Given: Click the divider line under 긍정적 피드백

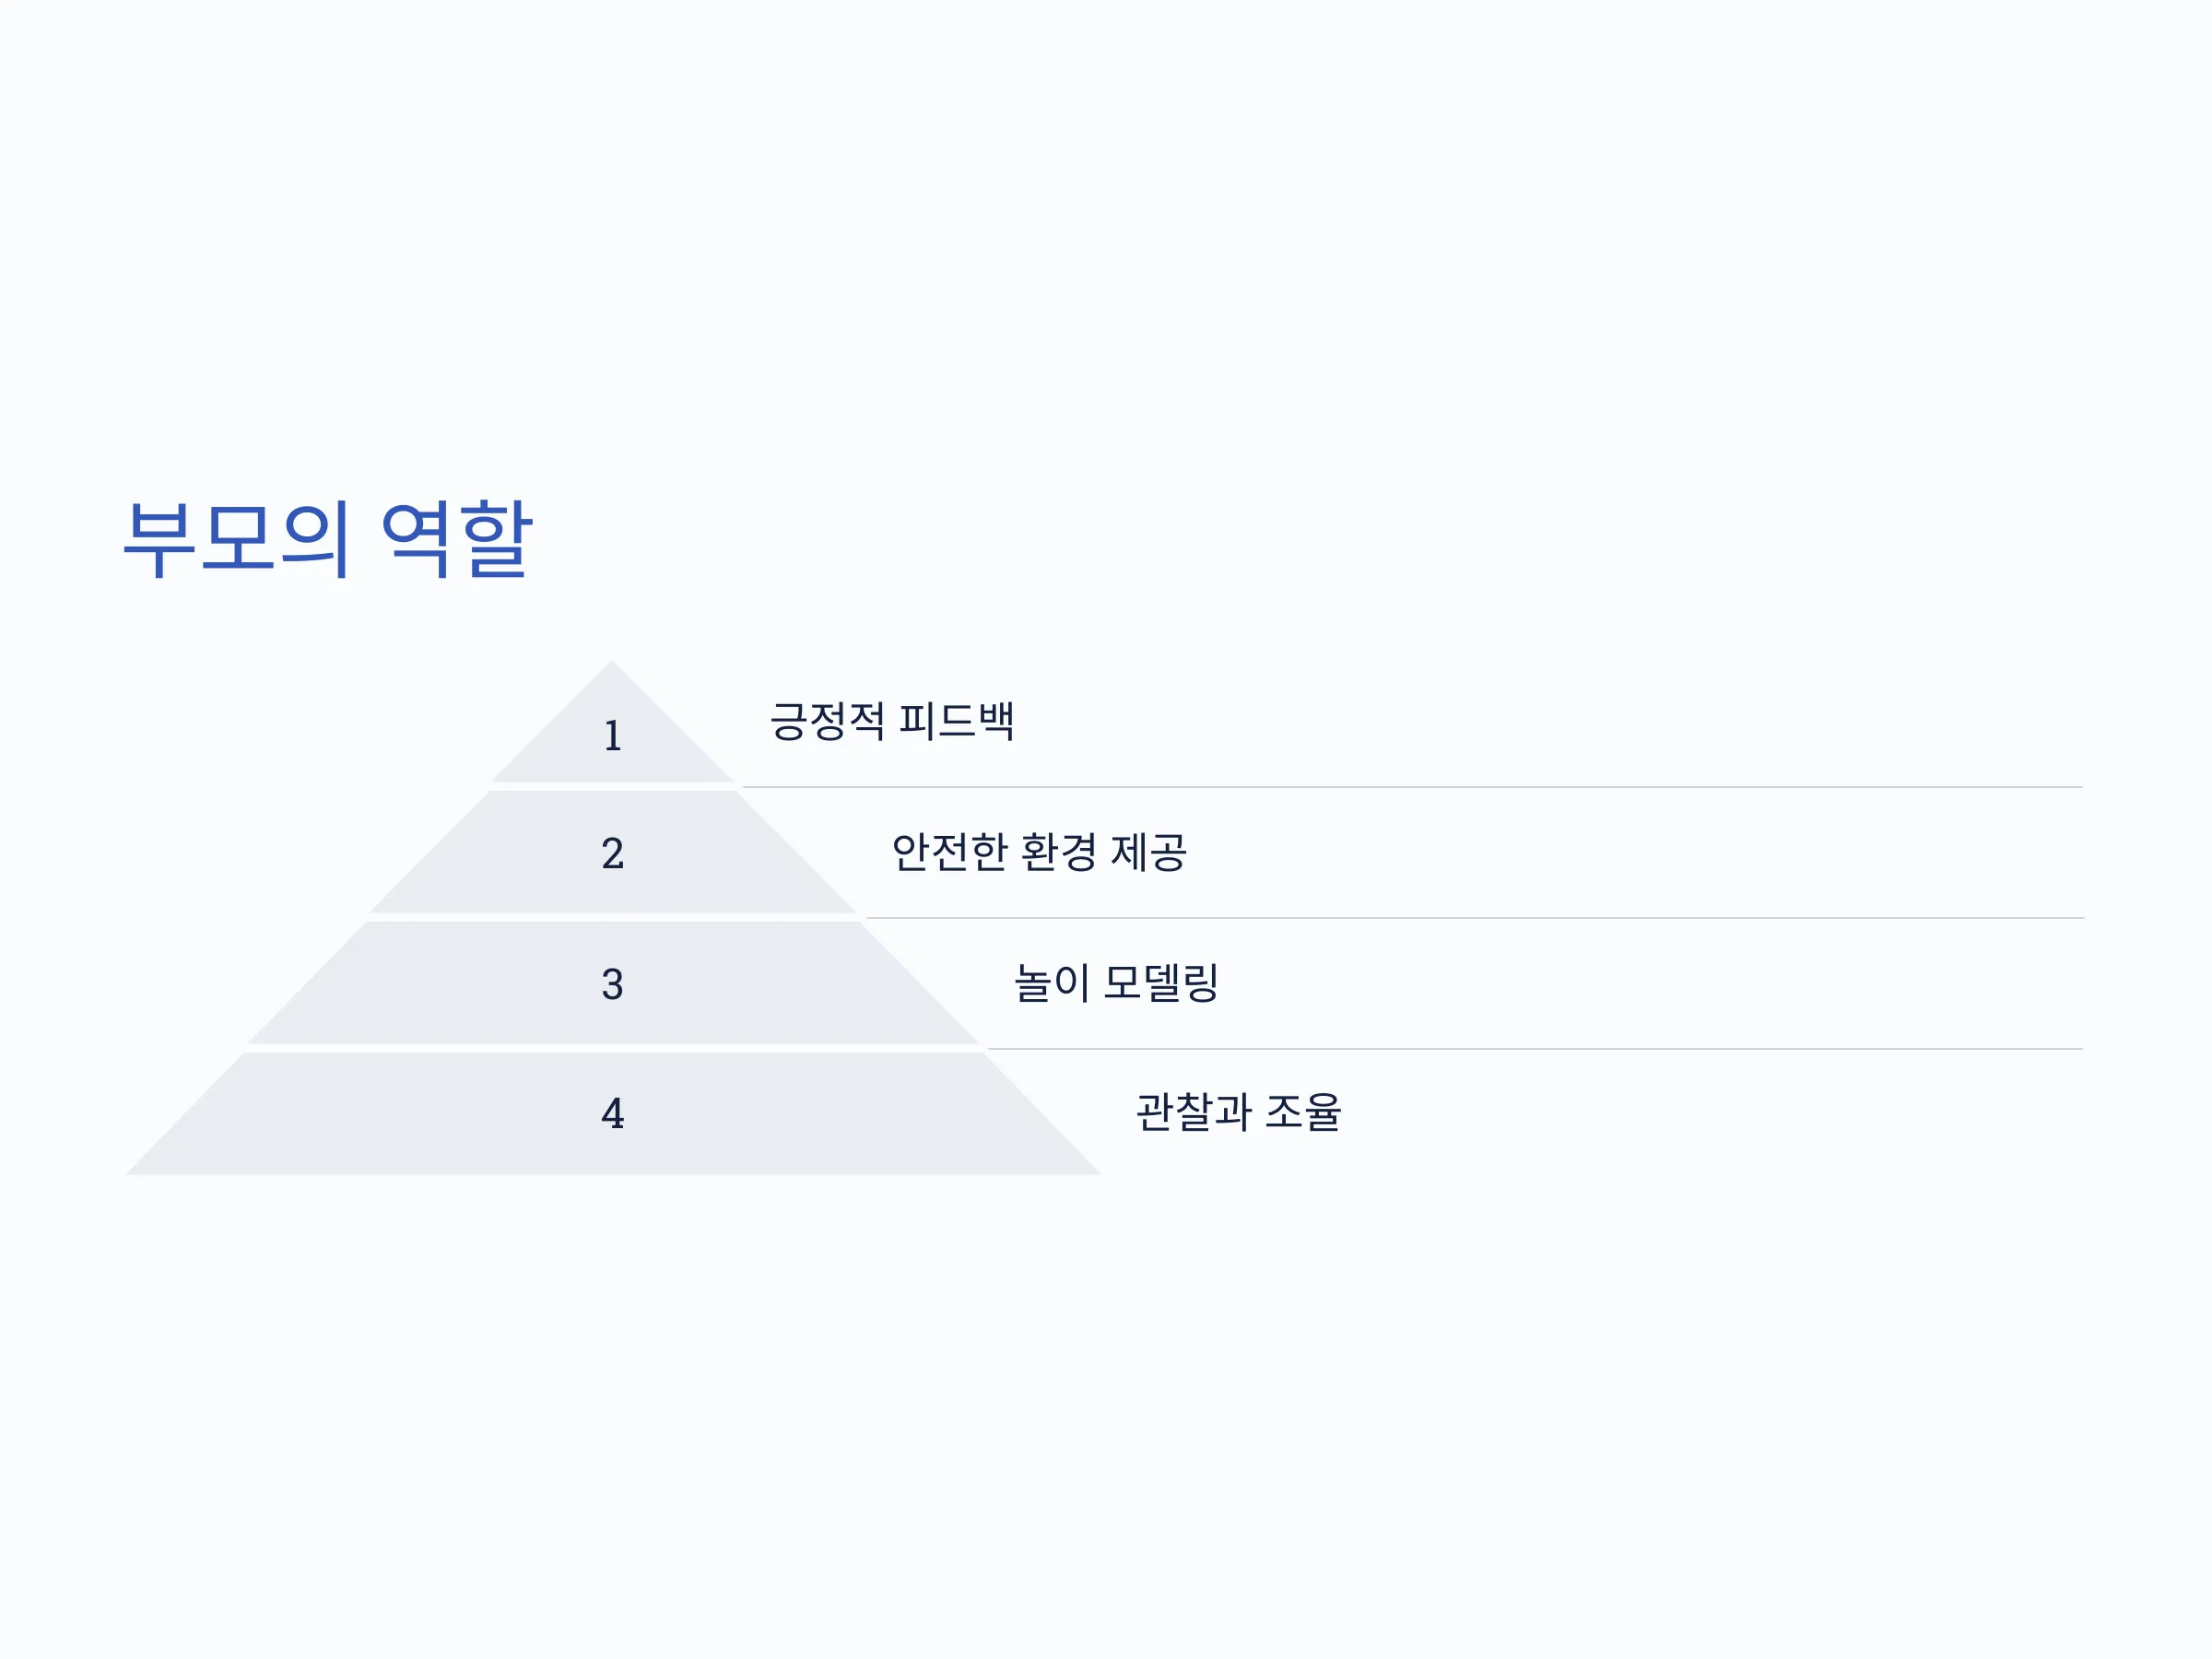Looking at the screenshot, I should point(1412,787).
